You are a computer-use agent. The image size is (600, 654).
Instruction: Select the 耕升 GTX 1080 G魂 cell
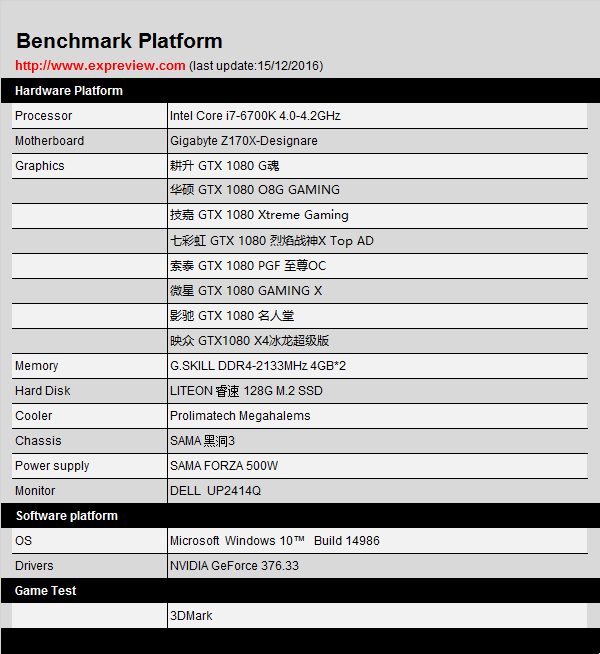point(377,166)
